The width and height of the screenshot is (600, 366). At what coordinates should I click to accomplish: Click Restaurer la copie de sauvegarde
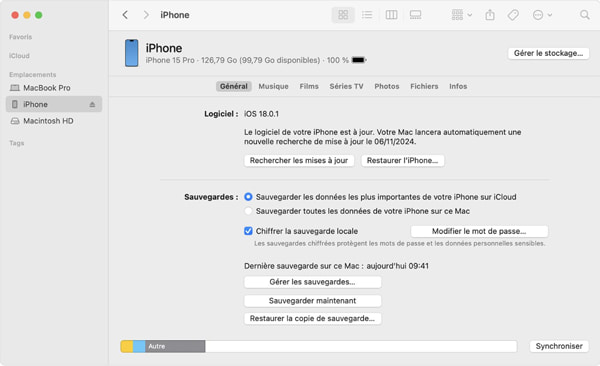coord(312,319)
